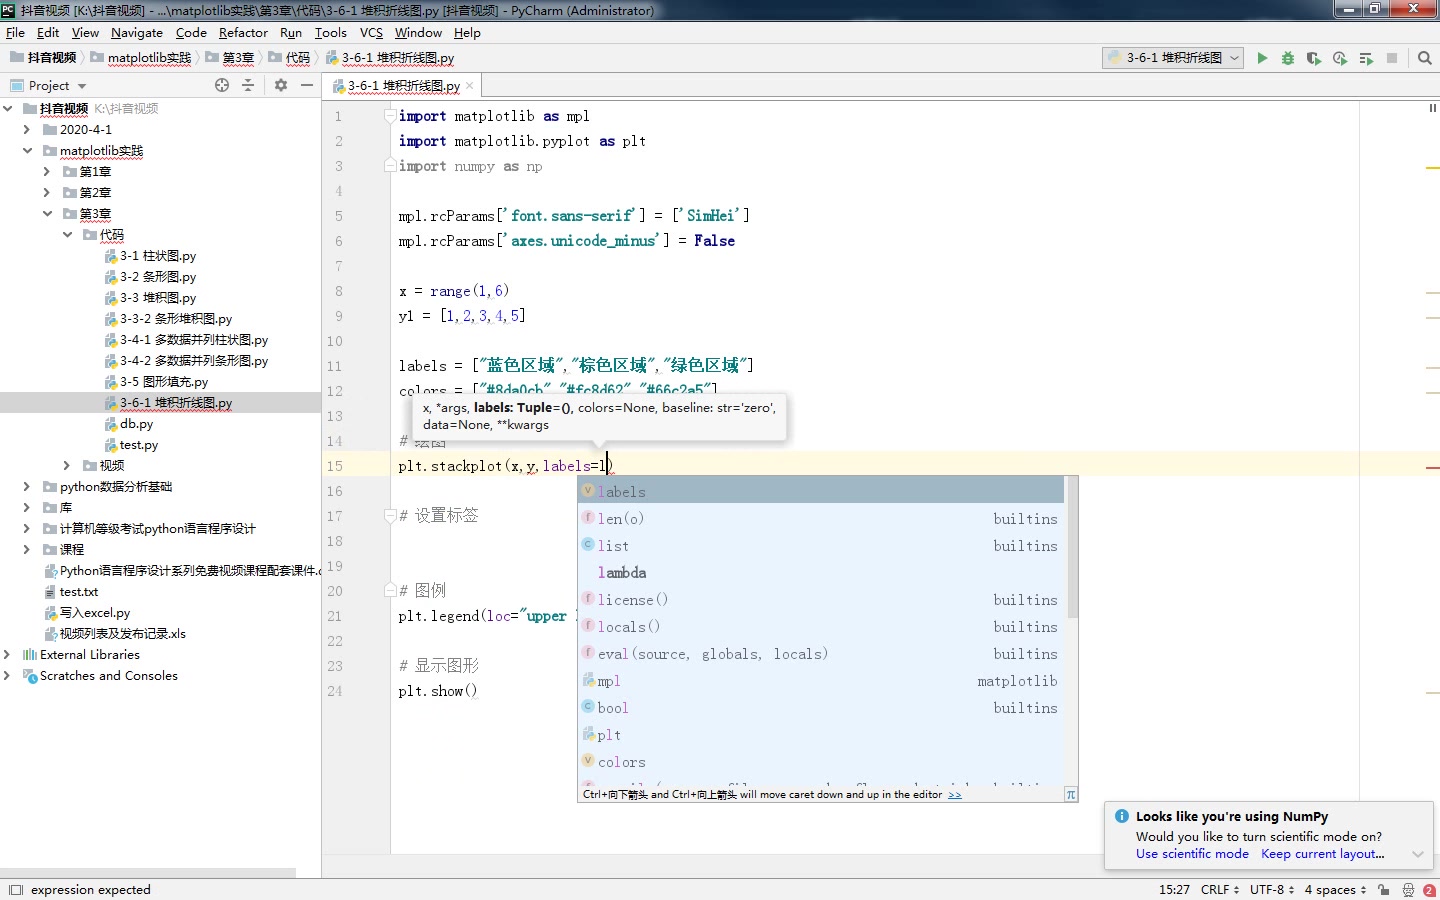The height and width of the screenshot is (900, 1440).
Task: Collapse the 代码 folder
Action: 67,234
